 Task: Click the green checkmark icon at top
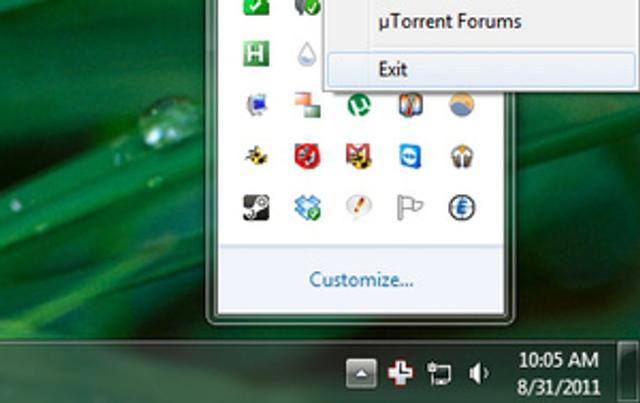click(x=256, y=7)
